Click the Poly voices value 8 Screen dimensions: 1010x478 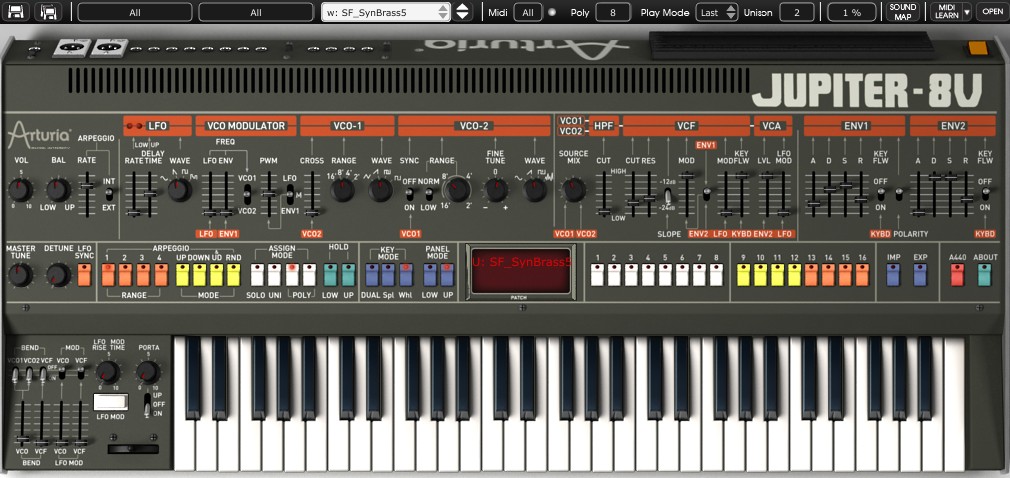(613, 12)
